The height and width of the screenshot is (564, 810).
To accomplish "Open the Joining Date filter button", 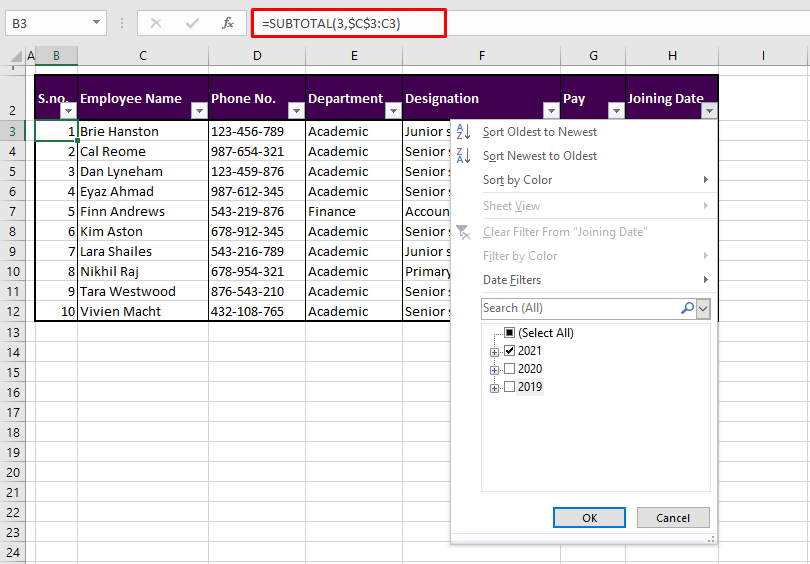I will pos(709,111).
